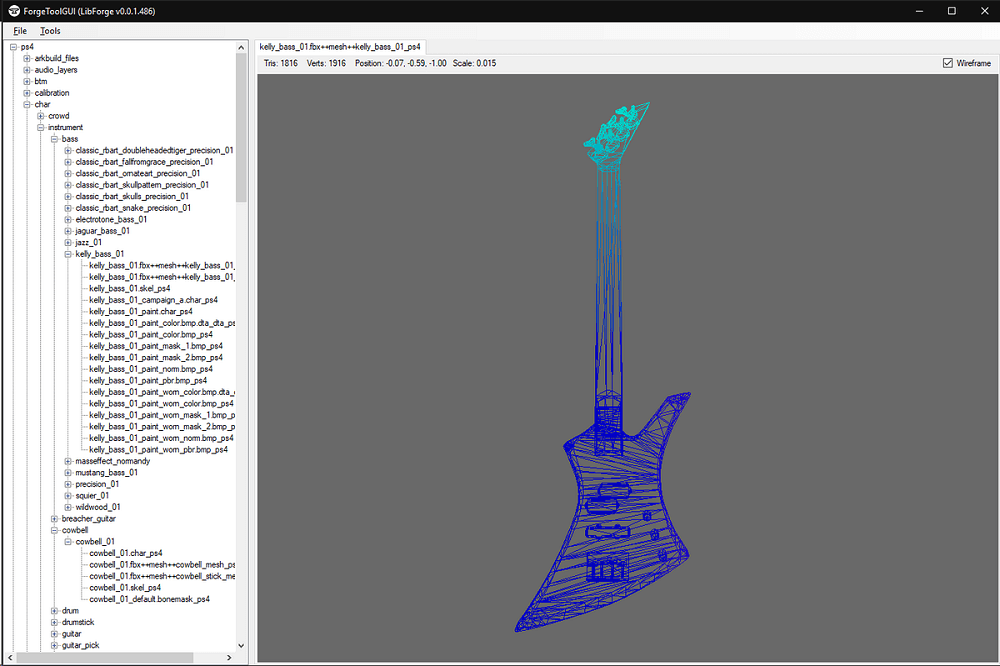Expand the masseffect_normandy bass node
1000x666 pixels.
[x=68, y=461]
